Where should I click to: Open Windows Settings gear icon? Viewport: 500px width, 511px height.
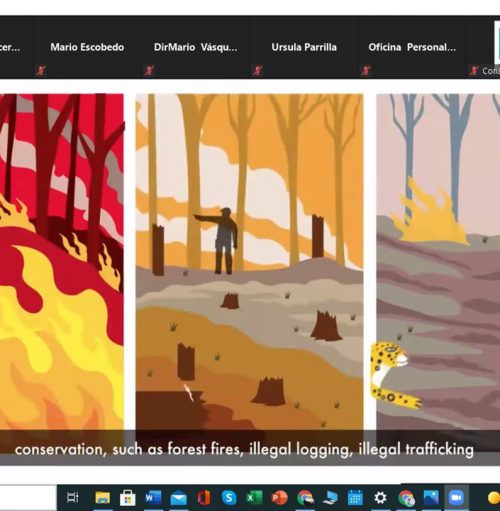(x=380, y=498)
